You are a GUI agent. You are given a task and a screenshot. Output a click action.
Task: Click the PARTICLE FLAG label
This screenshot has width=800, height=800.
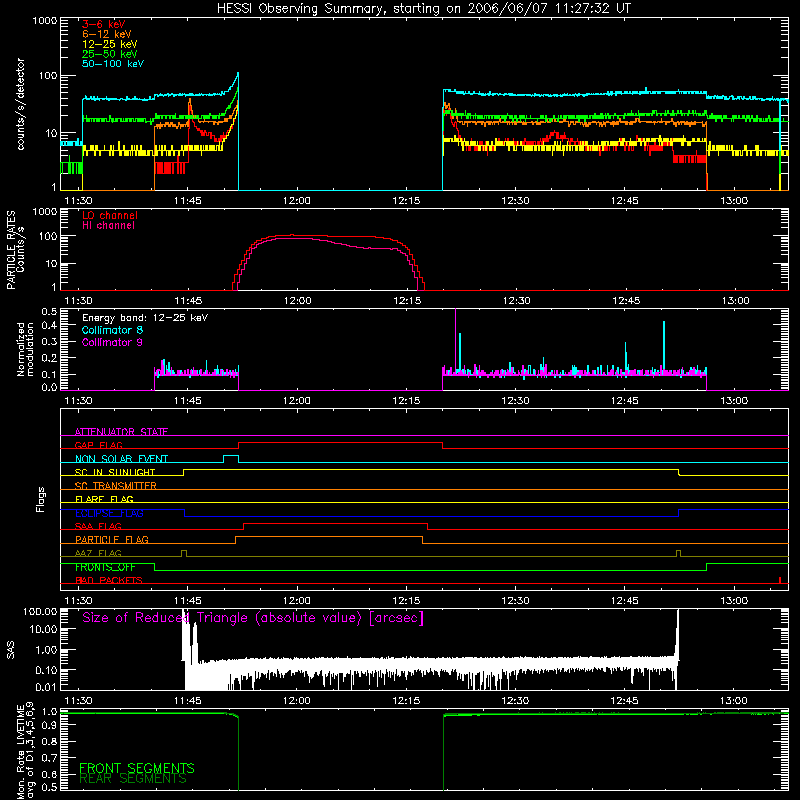pyautogui.click(x=112, y=540)
